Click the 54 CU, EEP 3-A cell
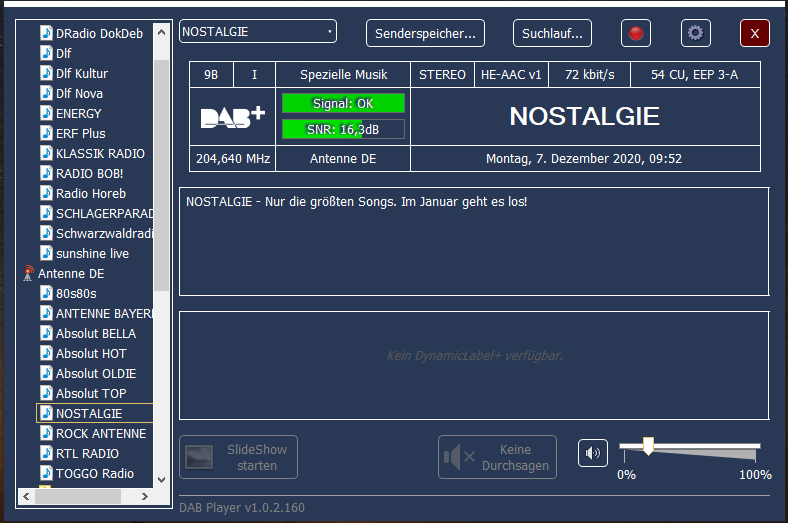 point(696,75)
